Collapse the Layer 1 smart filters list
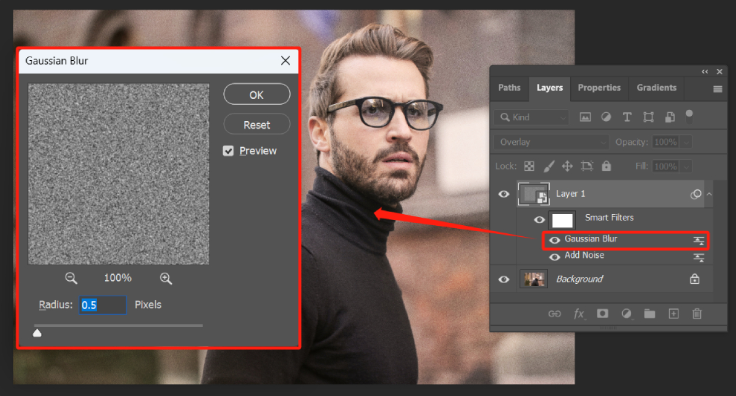The width and height of the screenshot is (736, 396). (x=709, y=194)
